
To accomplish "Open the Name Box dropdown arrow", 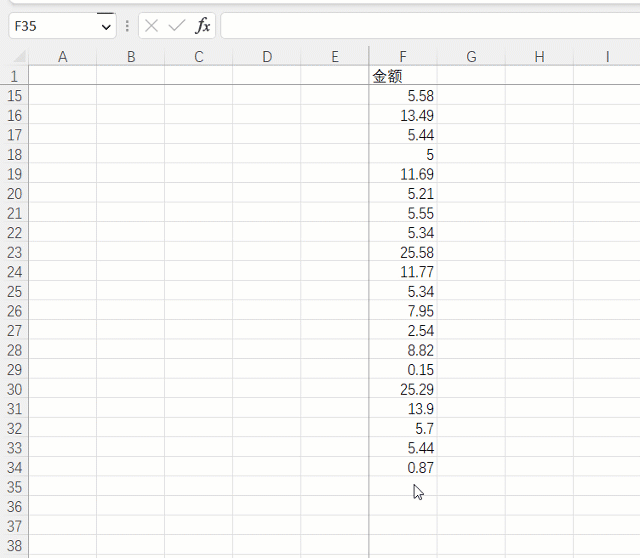I will pyautogui.click(x=106, y=27).
